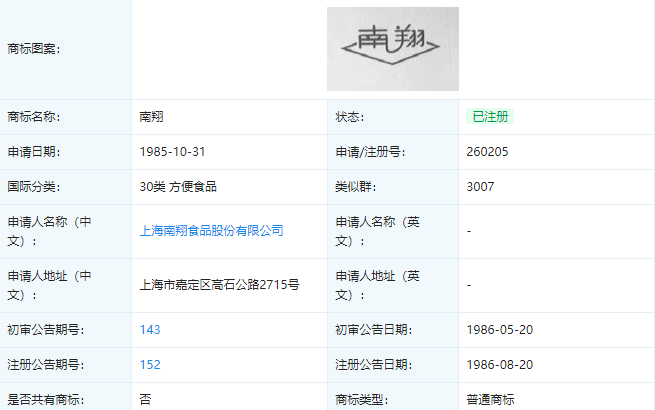This screenshot has height=410, width=655.
Task: Open the 南翔 trademark image thumbnail
Action: [393, 49]
